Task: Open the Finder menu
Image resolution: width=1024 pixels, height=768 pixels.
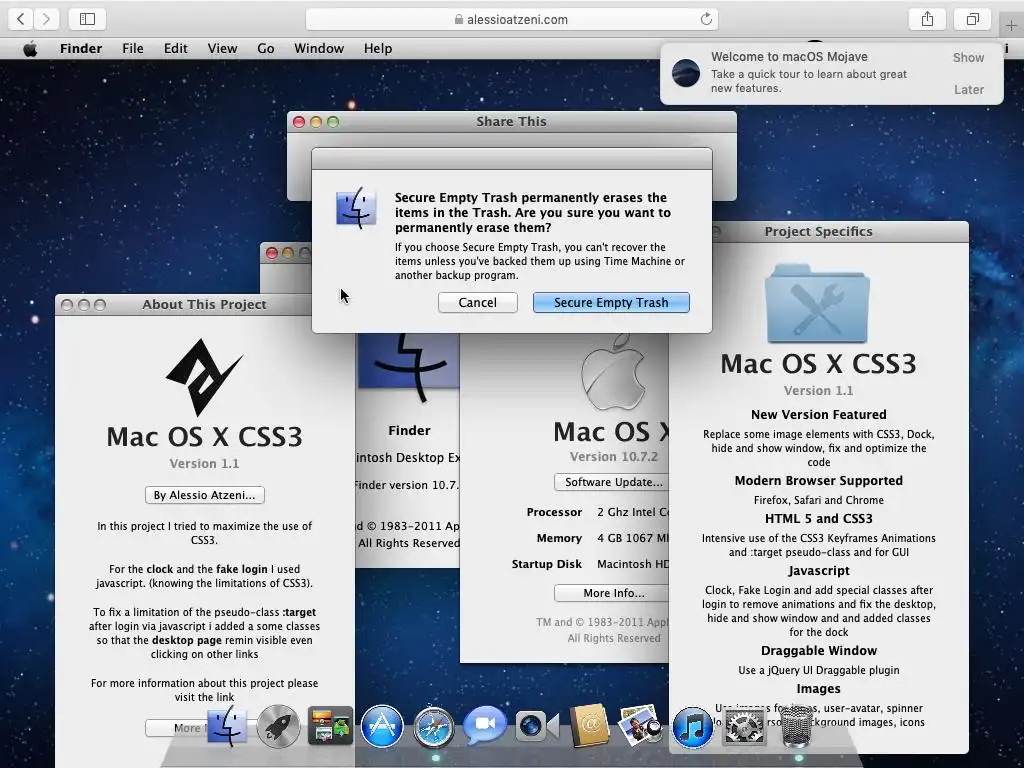Action: pyautogui.click(x=81, y=48)
